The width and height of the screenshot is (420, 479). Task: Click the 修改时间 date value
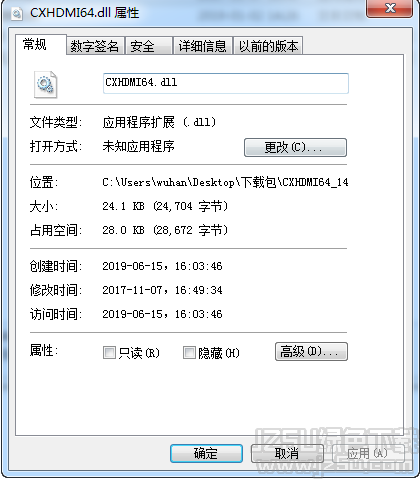(162, 290)
